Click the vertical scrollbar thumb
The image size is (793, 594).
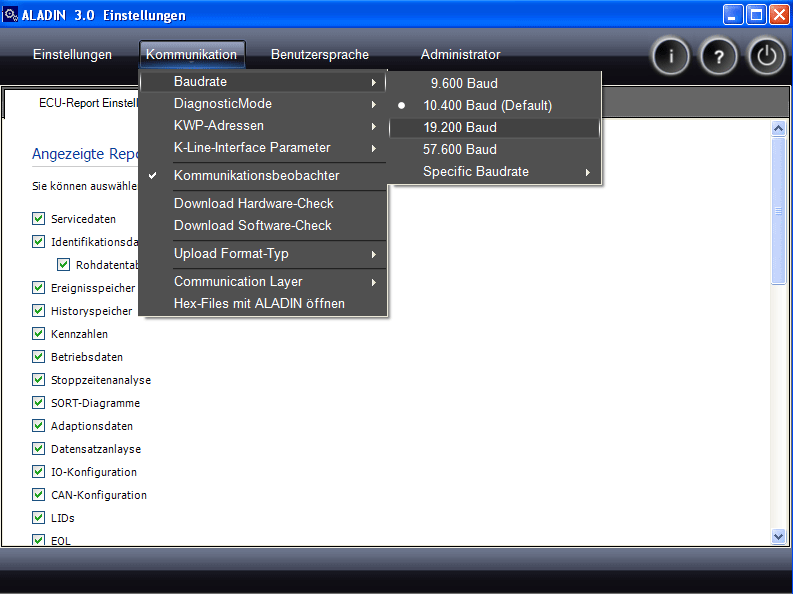click(778, 211)
